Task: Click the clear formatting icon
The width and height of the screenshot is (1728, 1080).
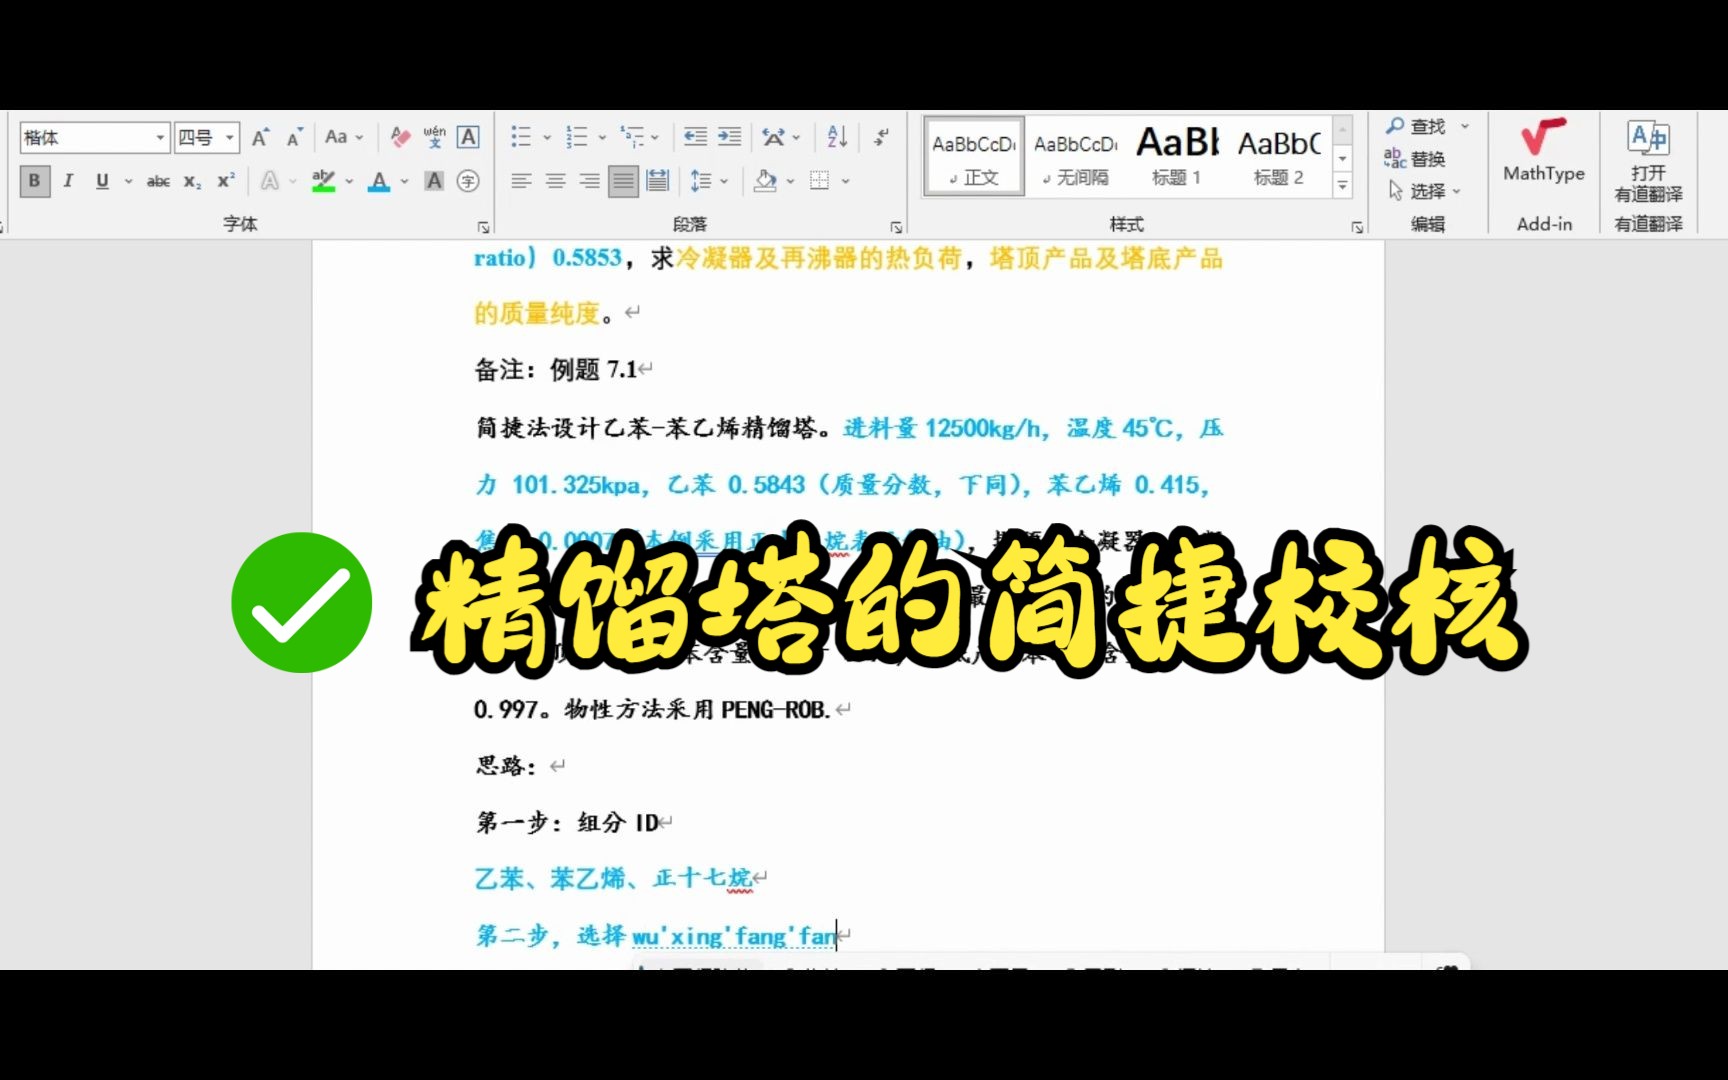Action: point(399,137)
